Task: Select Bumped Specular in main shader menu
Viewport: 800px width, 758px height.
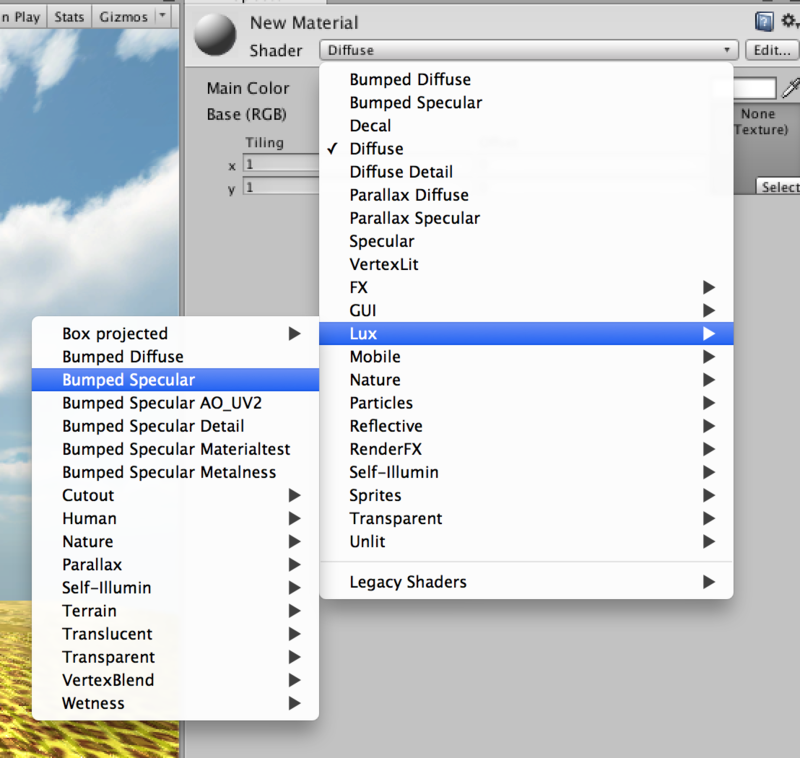Action: [x=526, y=103]
